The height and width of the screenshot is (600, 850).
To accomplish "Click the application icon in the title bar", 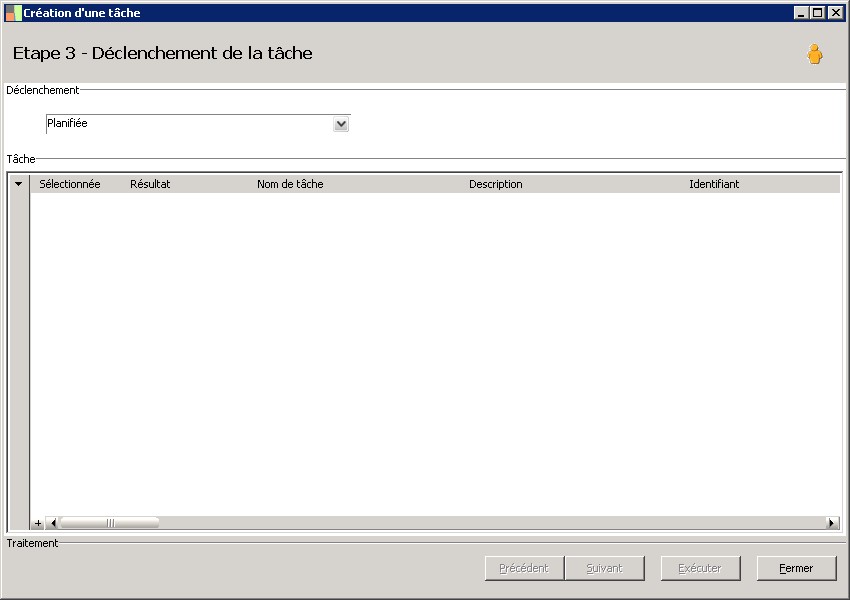I will tap(13, 12).
